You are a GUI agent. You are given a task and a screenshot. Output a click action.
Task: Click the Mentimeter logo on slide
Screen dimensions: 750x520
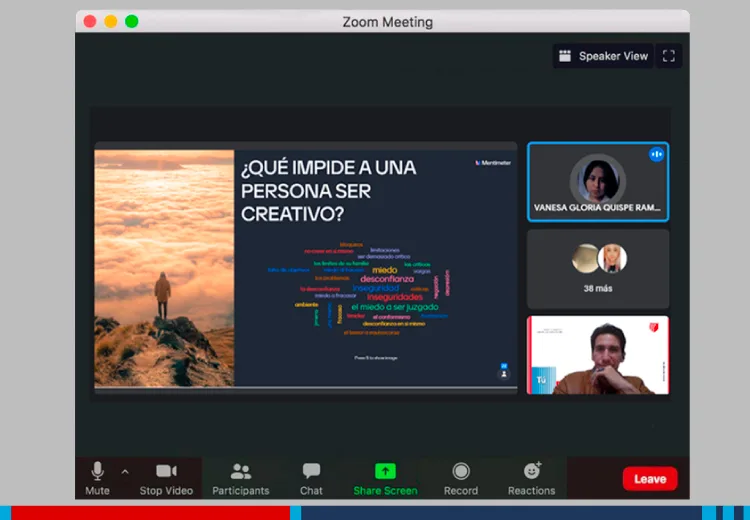(493, 163)
